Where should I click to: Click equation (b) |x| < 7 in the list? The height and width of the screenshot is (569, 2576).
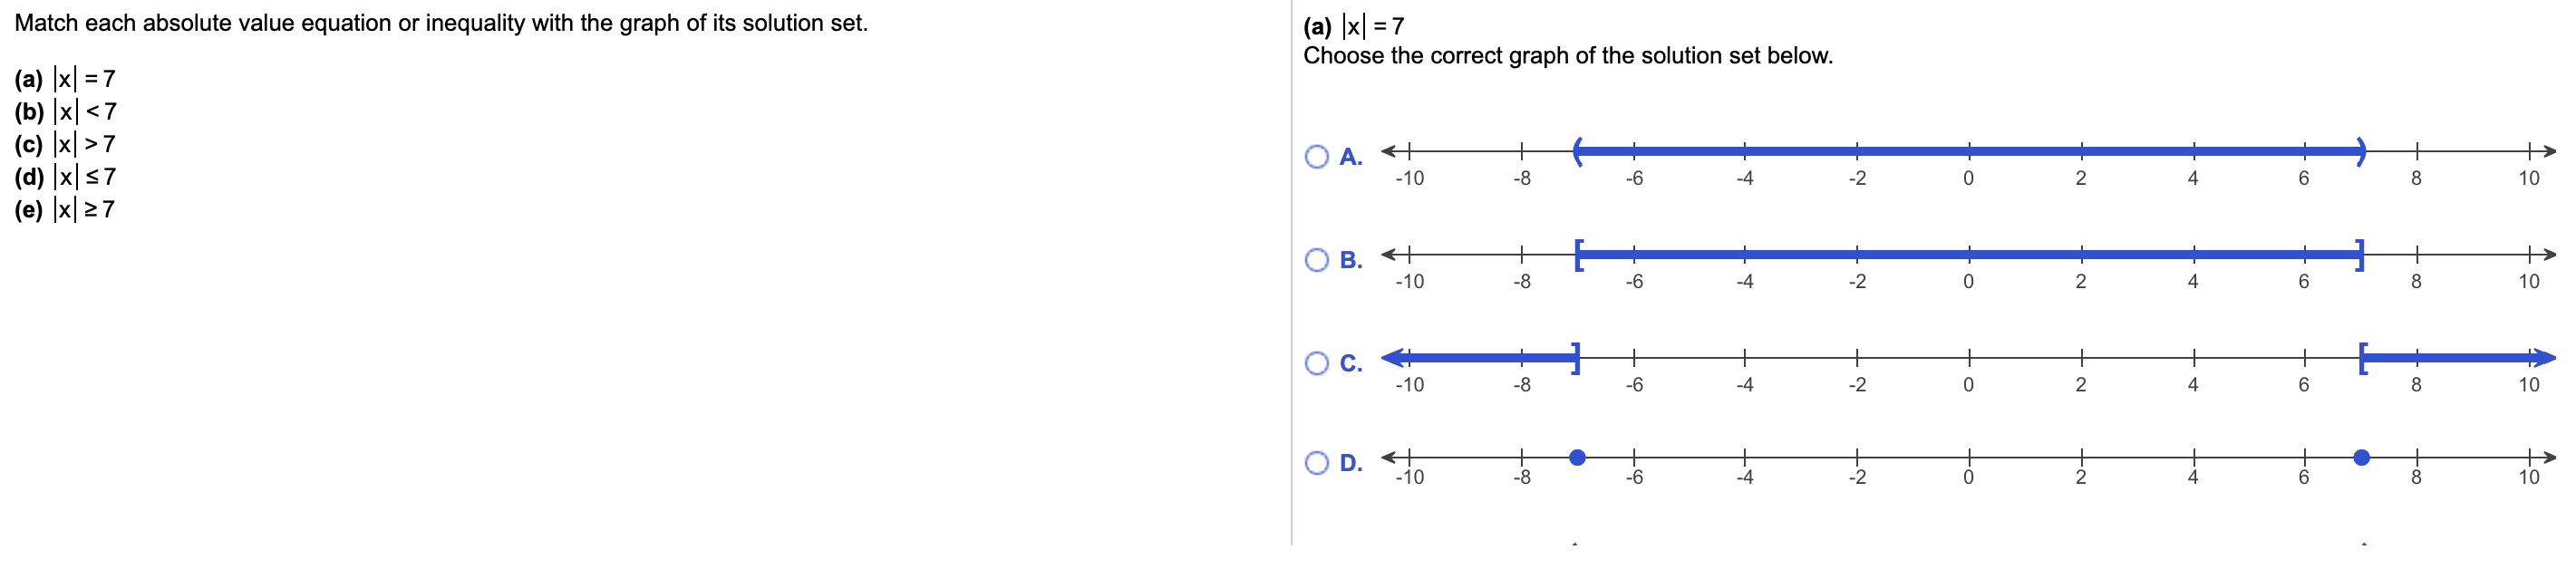tap(65, 112)
